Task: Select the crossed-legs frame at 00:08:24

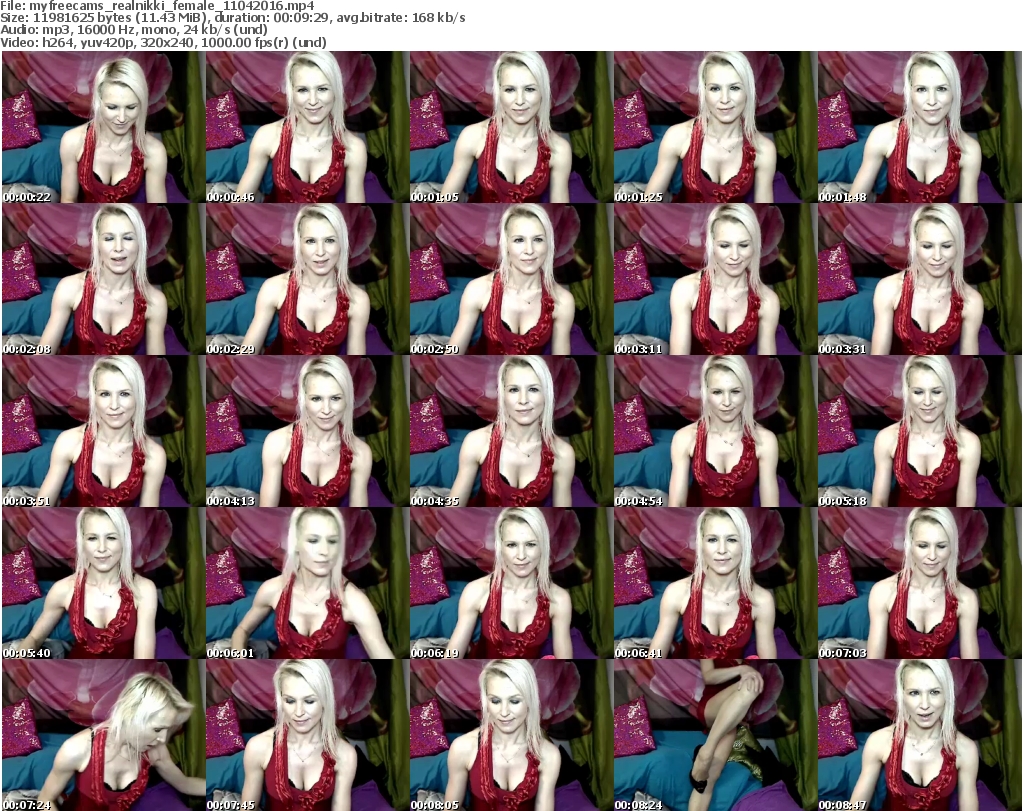Action: (715, 735)
